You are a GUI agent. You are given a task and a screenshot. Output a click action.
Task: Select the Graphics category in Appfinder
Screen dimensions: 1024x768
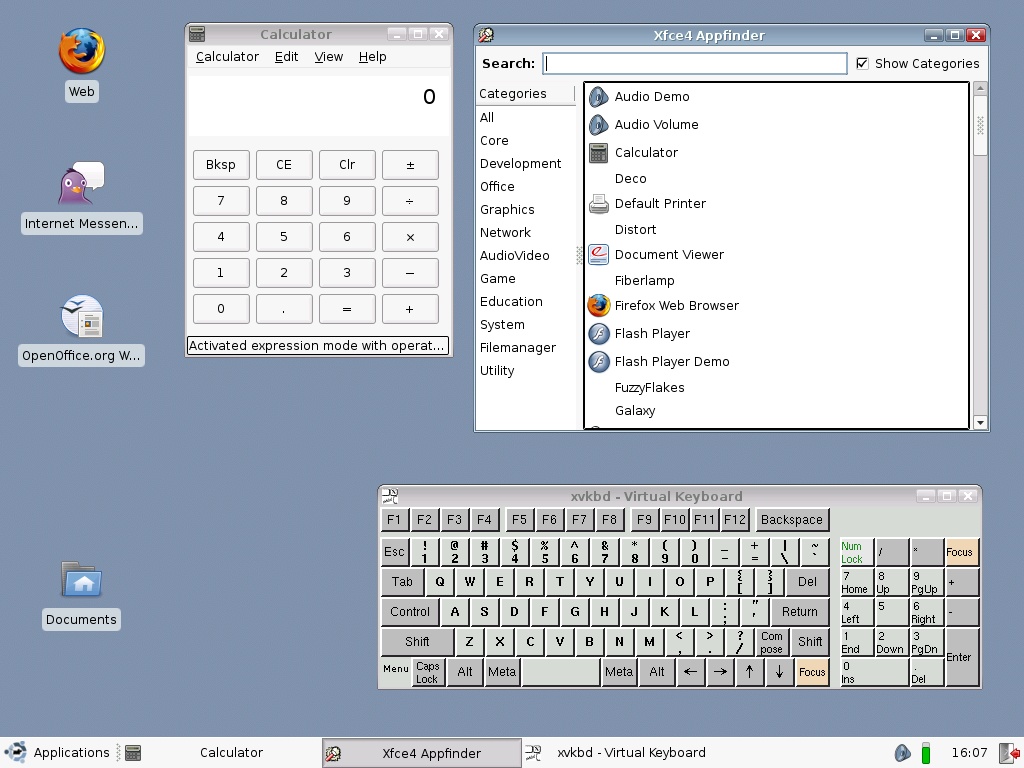(x=507, y=210)
